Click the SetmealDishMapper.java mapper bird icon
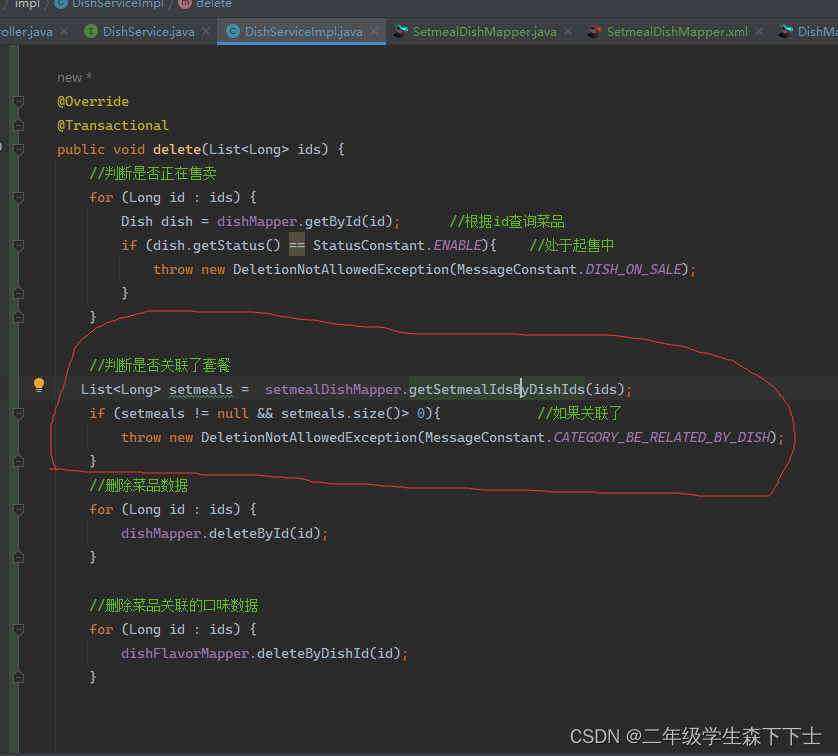This screenshot has height=756, width=838. click(x=400, y=32)
